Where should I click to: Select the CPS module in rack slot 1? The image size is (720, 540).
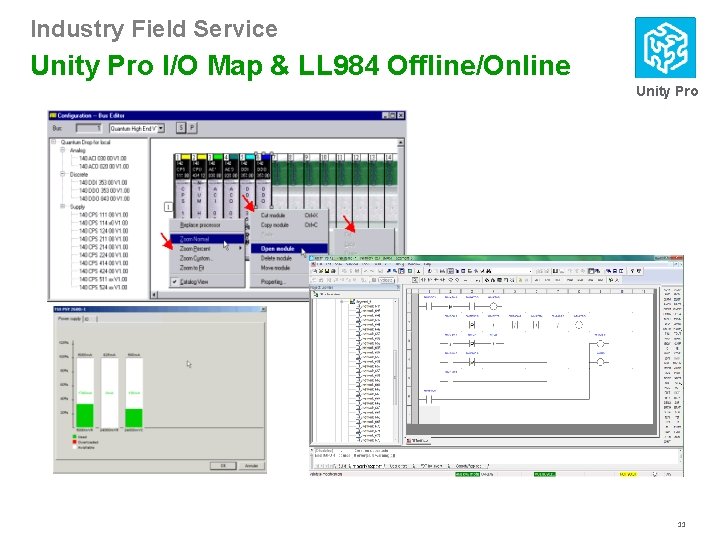tap(182, 188)
